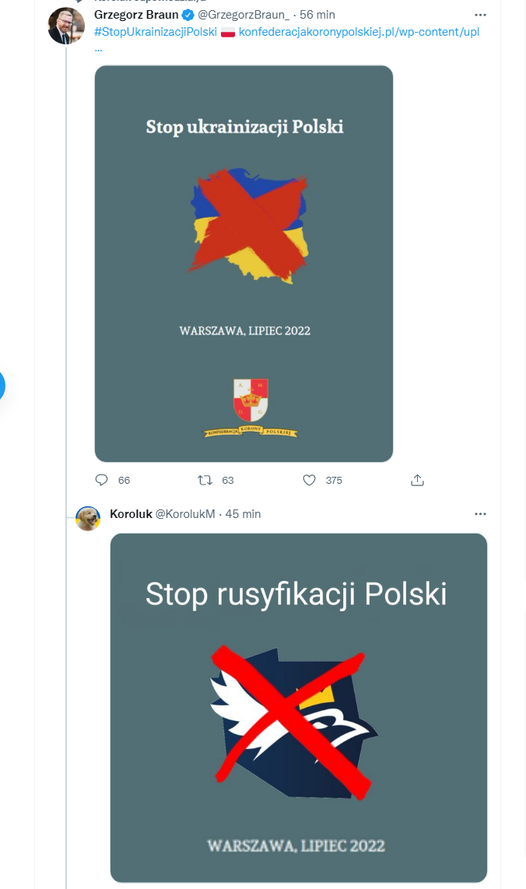The width and height of the screenshot is (526, 889).
Task: Share Braun's tweet via share icon
Action: [417, 480]
